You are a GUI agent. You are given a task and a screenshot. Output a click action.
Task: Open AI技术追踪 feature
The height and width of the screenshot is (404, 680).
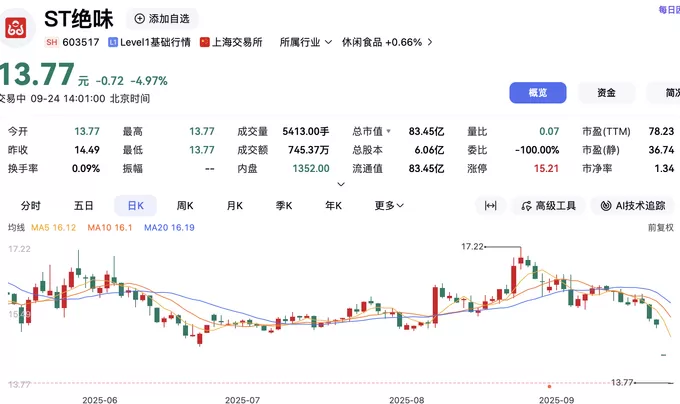634,205
